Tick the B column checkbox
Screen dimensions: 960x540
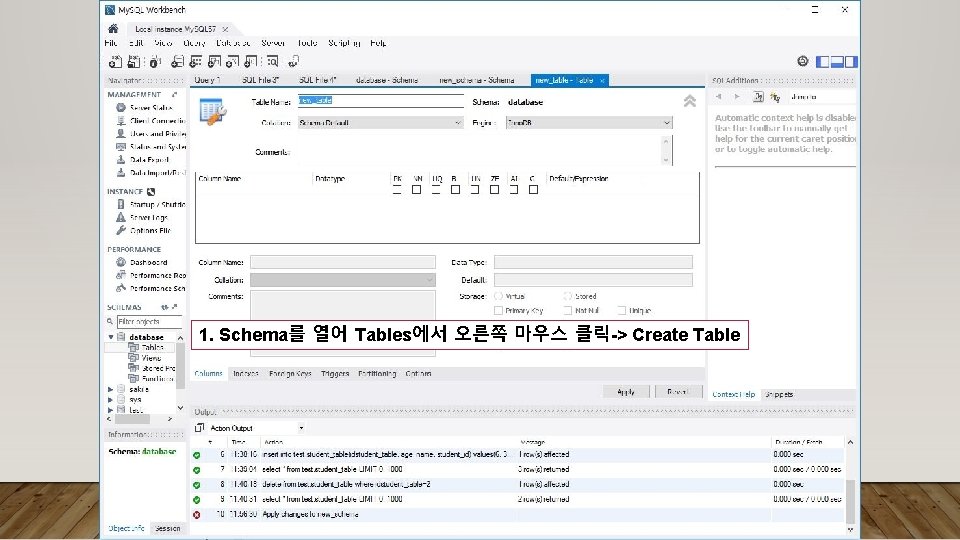(x=455, y=190)
